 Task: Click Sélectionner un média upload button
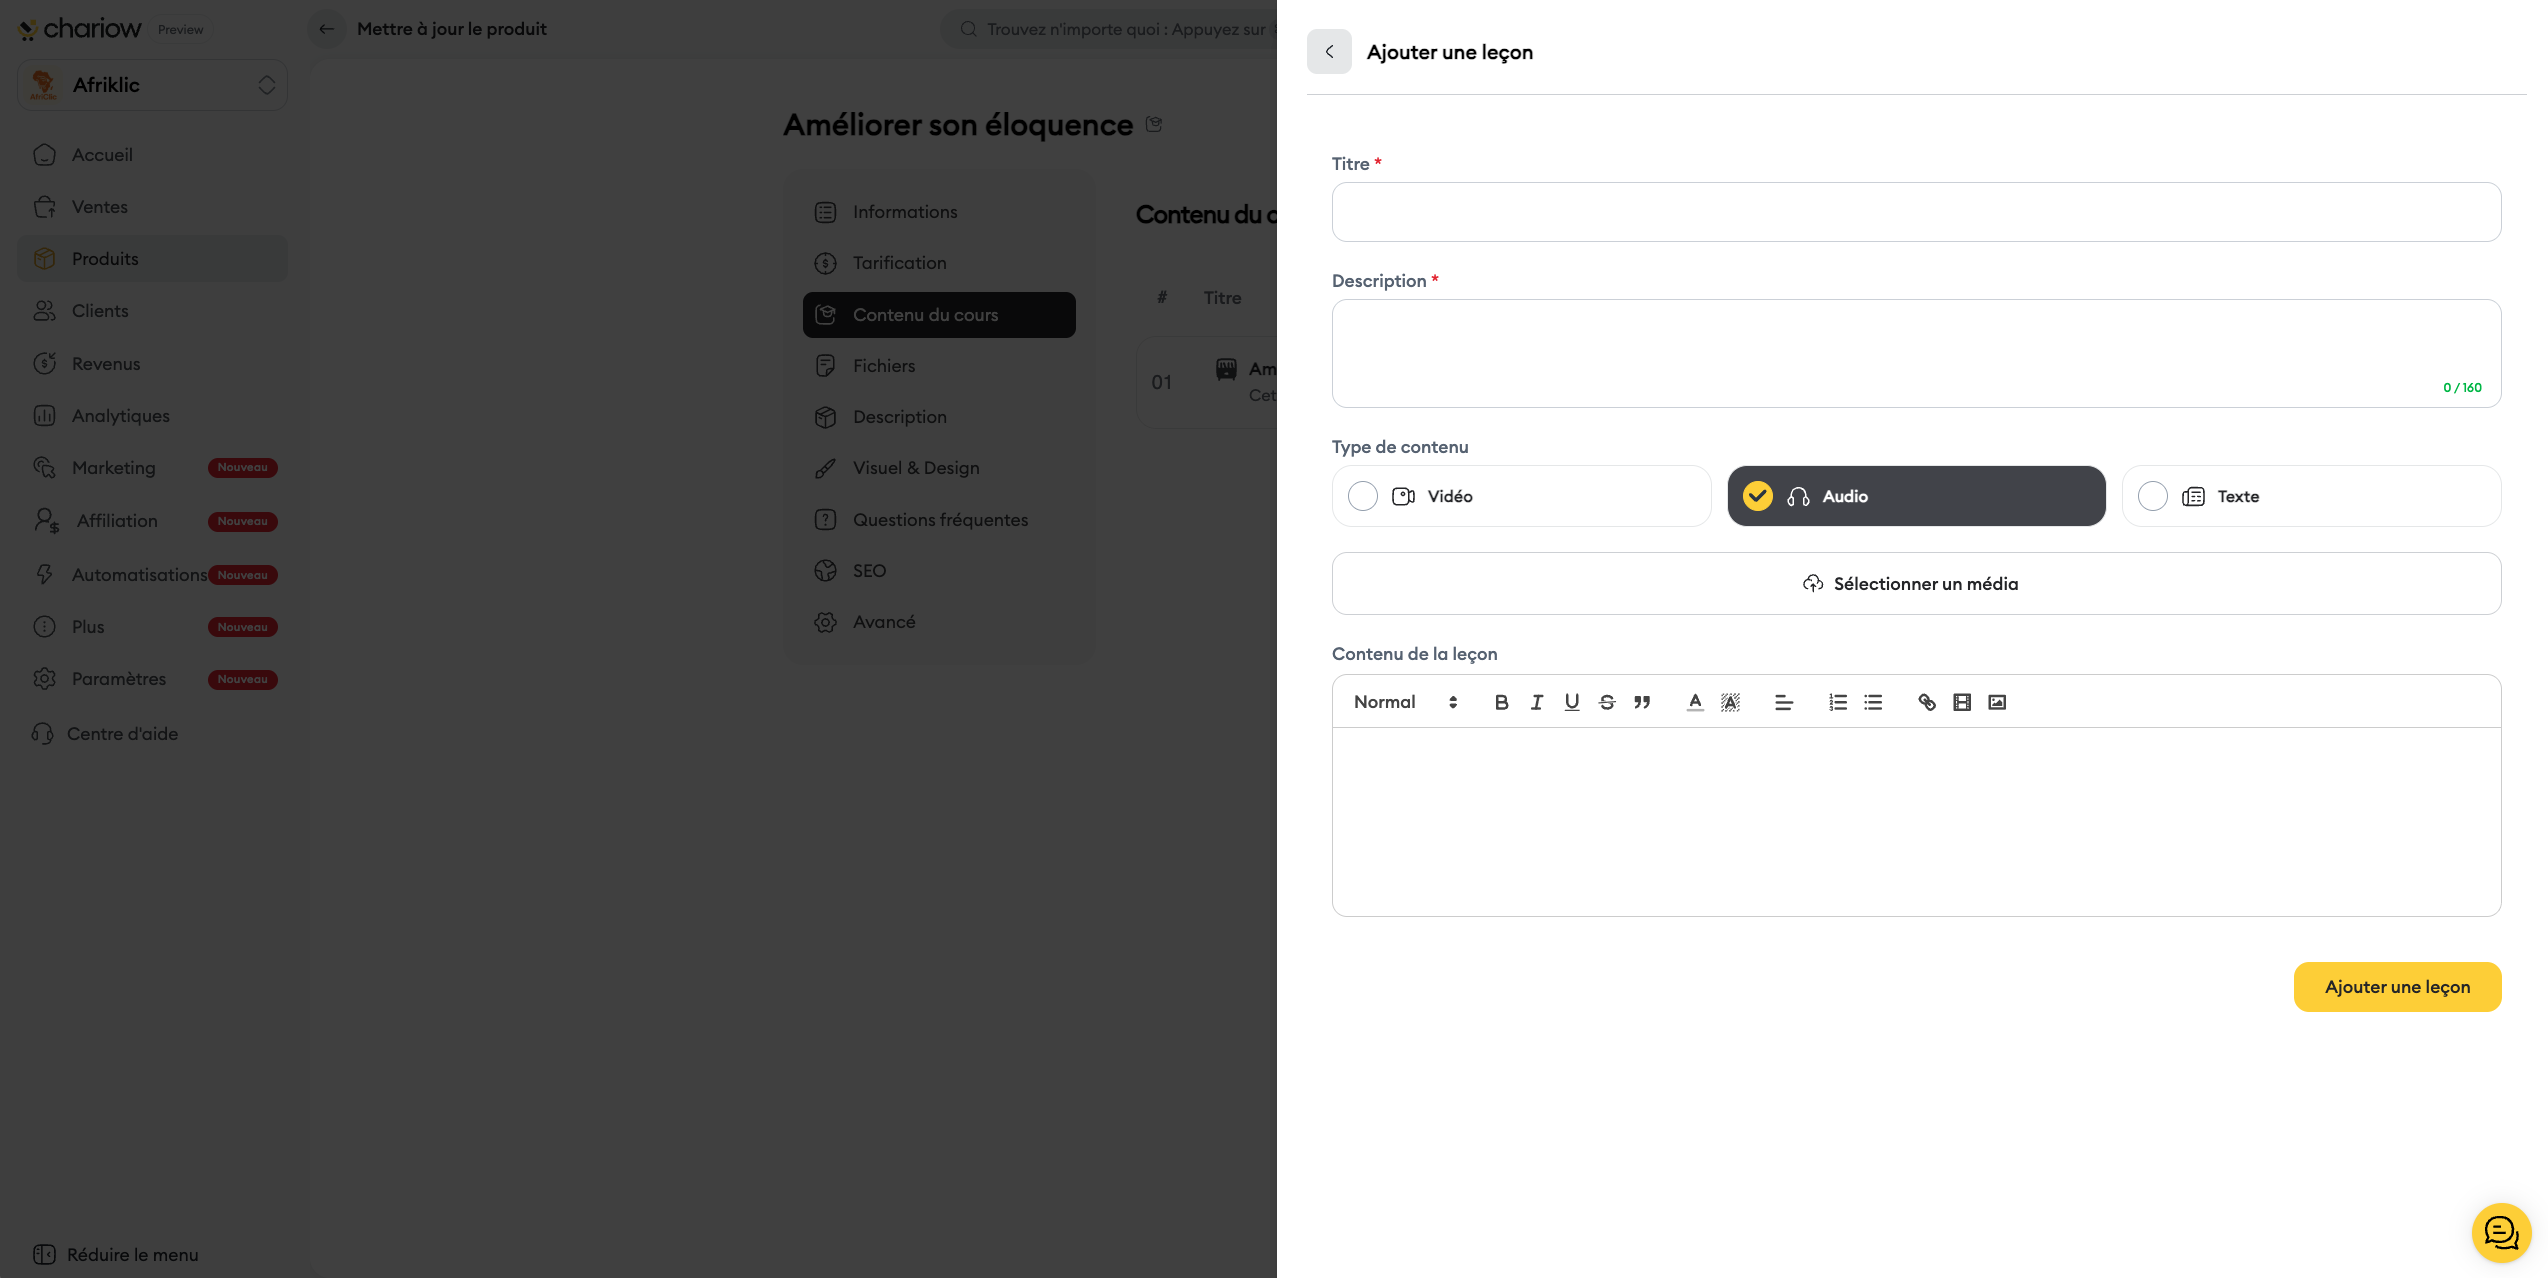[x=1916, y=584]
